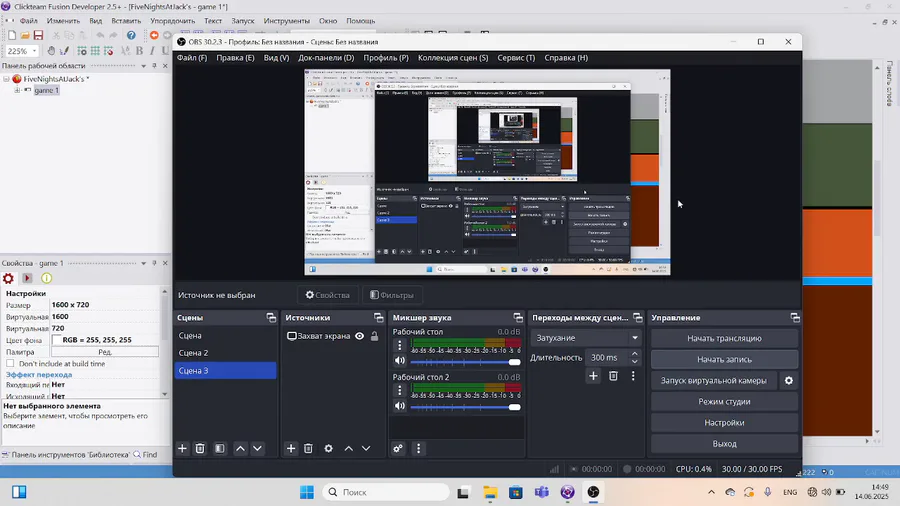Mute Рабочий стол audio speaker
900x506 pixels.
(x=400, y=361)
